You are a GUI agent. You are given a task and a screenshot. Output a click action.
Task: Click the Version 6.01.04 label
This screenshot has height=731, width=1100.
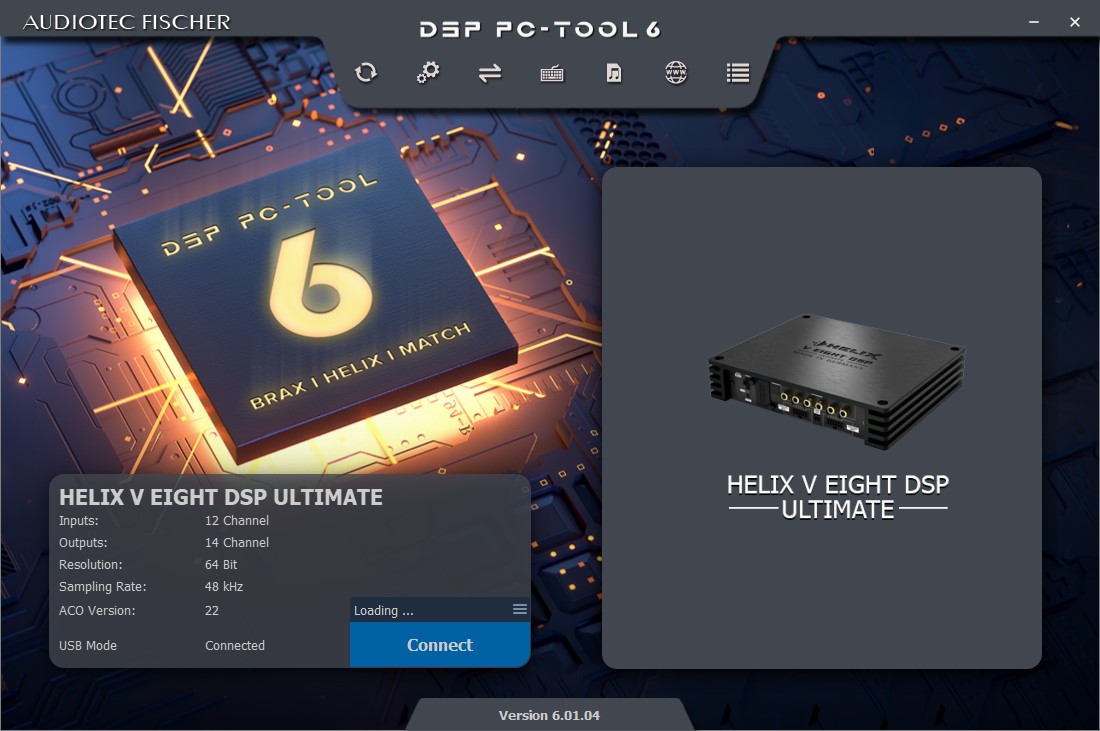[x=549, y=715]
